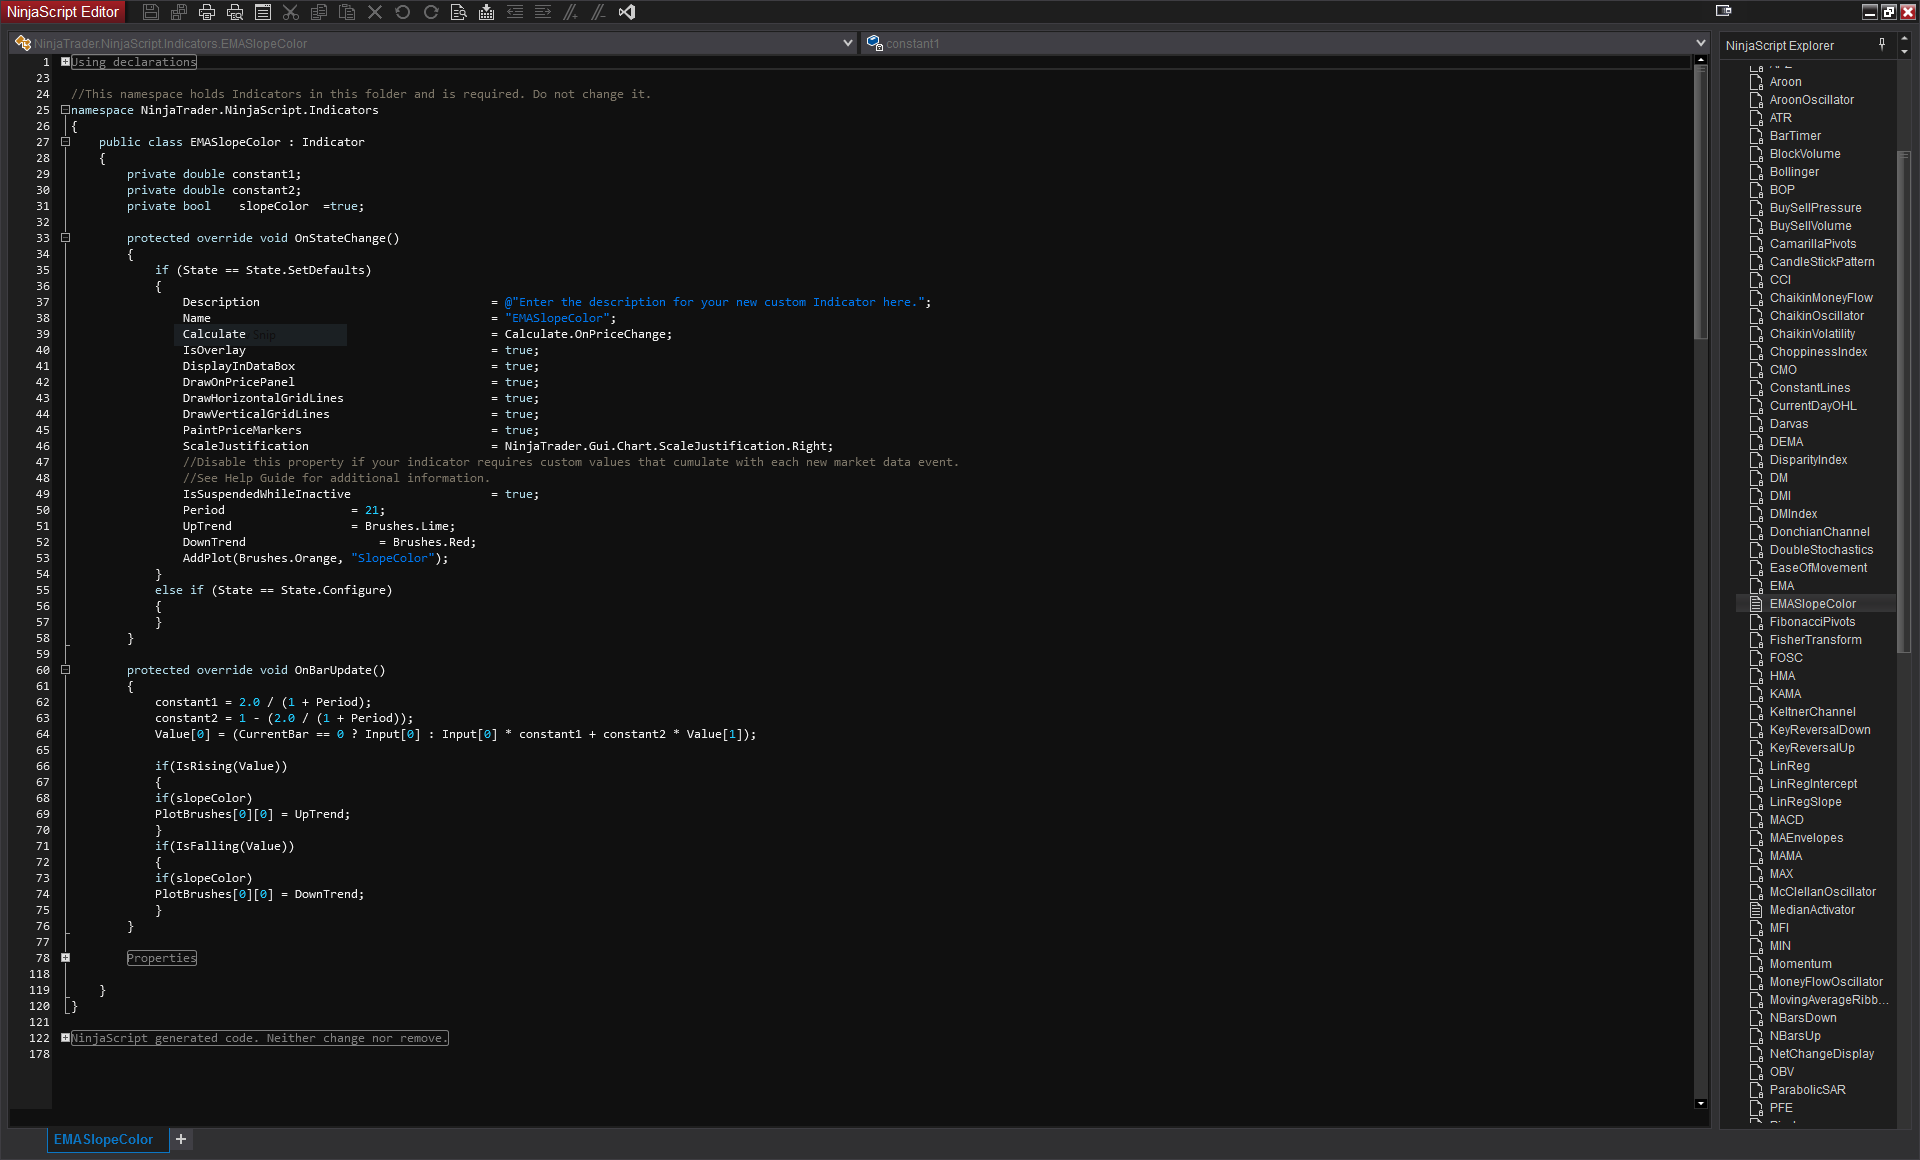Click the Undo icon in toolbar
Viewport: 1920px width, 1160px height.
point(402,12)
